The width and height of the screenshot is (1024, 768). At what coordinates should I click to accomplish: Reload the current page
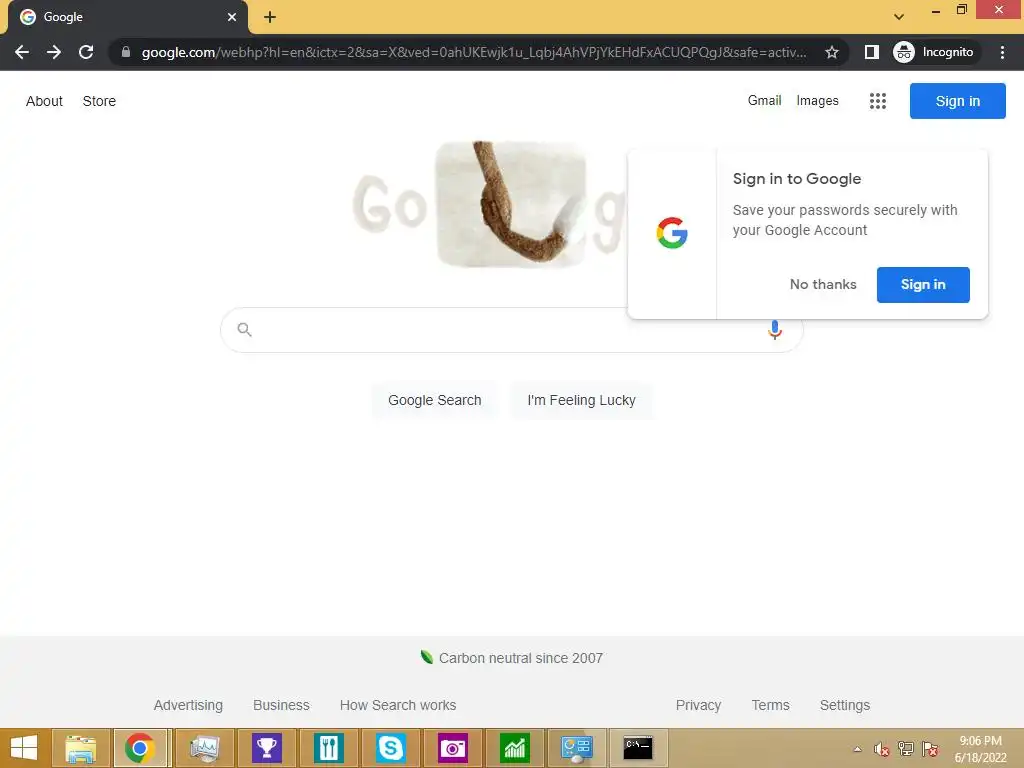86,52
